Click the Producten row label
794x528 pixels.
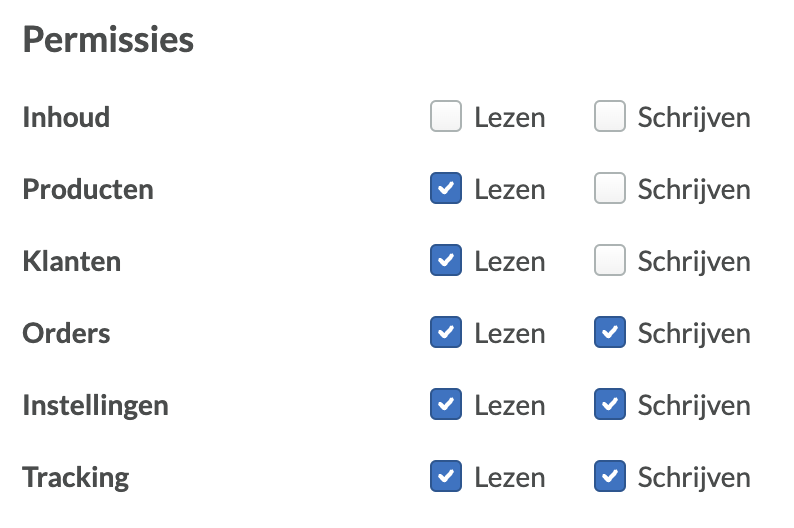tap(88, 190)
